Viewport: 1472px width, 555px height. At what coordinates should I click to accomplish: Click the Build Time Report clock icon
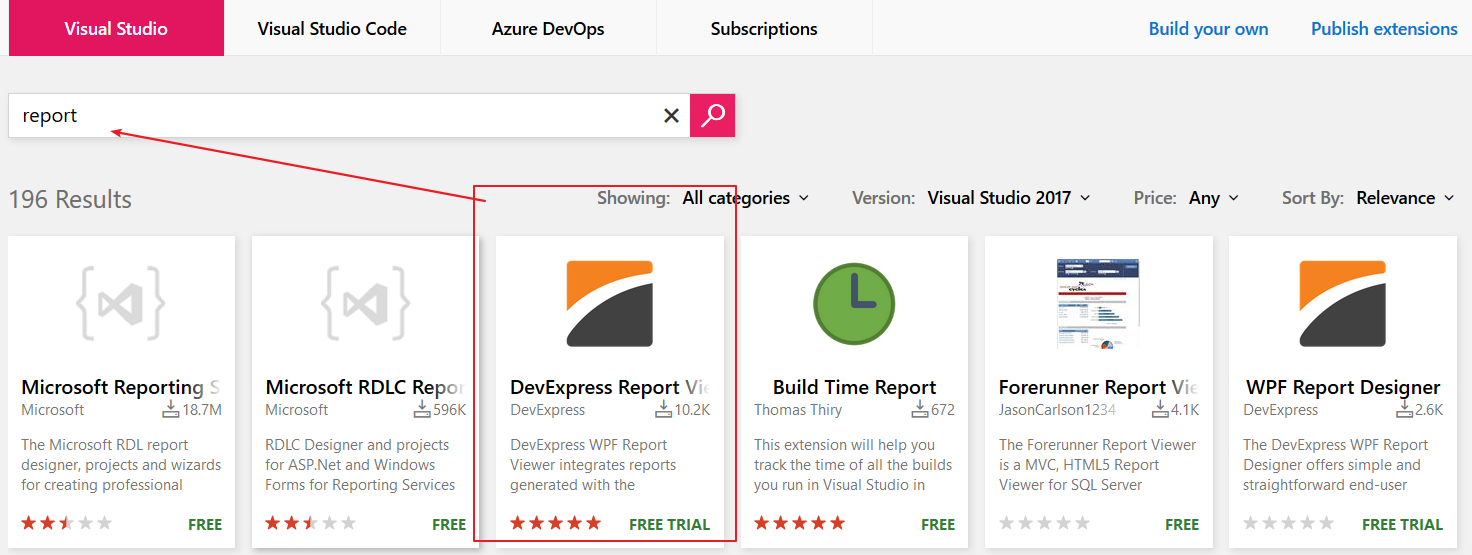pyautogui.click(x=853, y=303)
